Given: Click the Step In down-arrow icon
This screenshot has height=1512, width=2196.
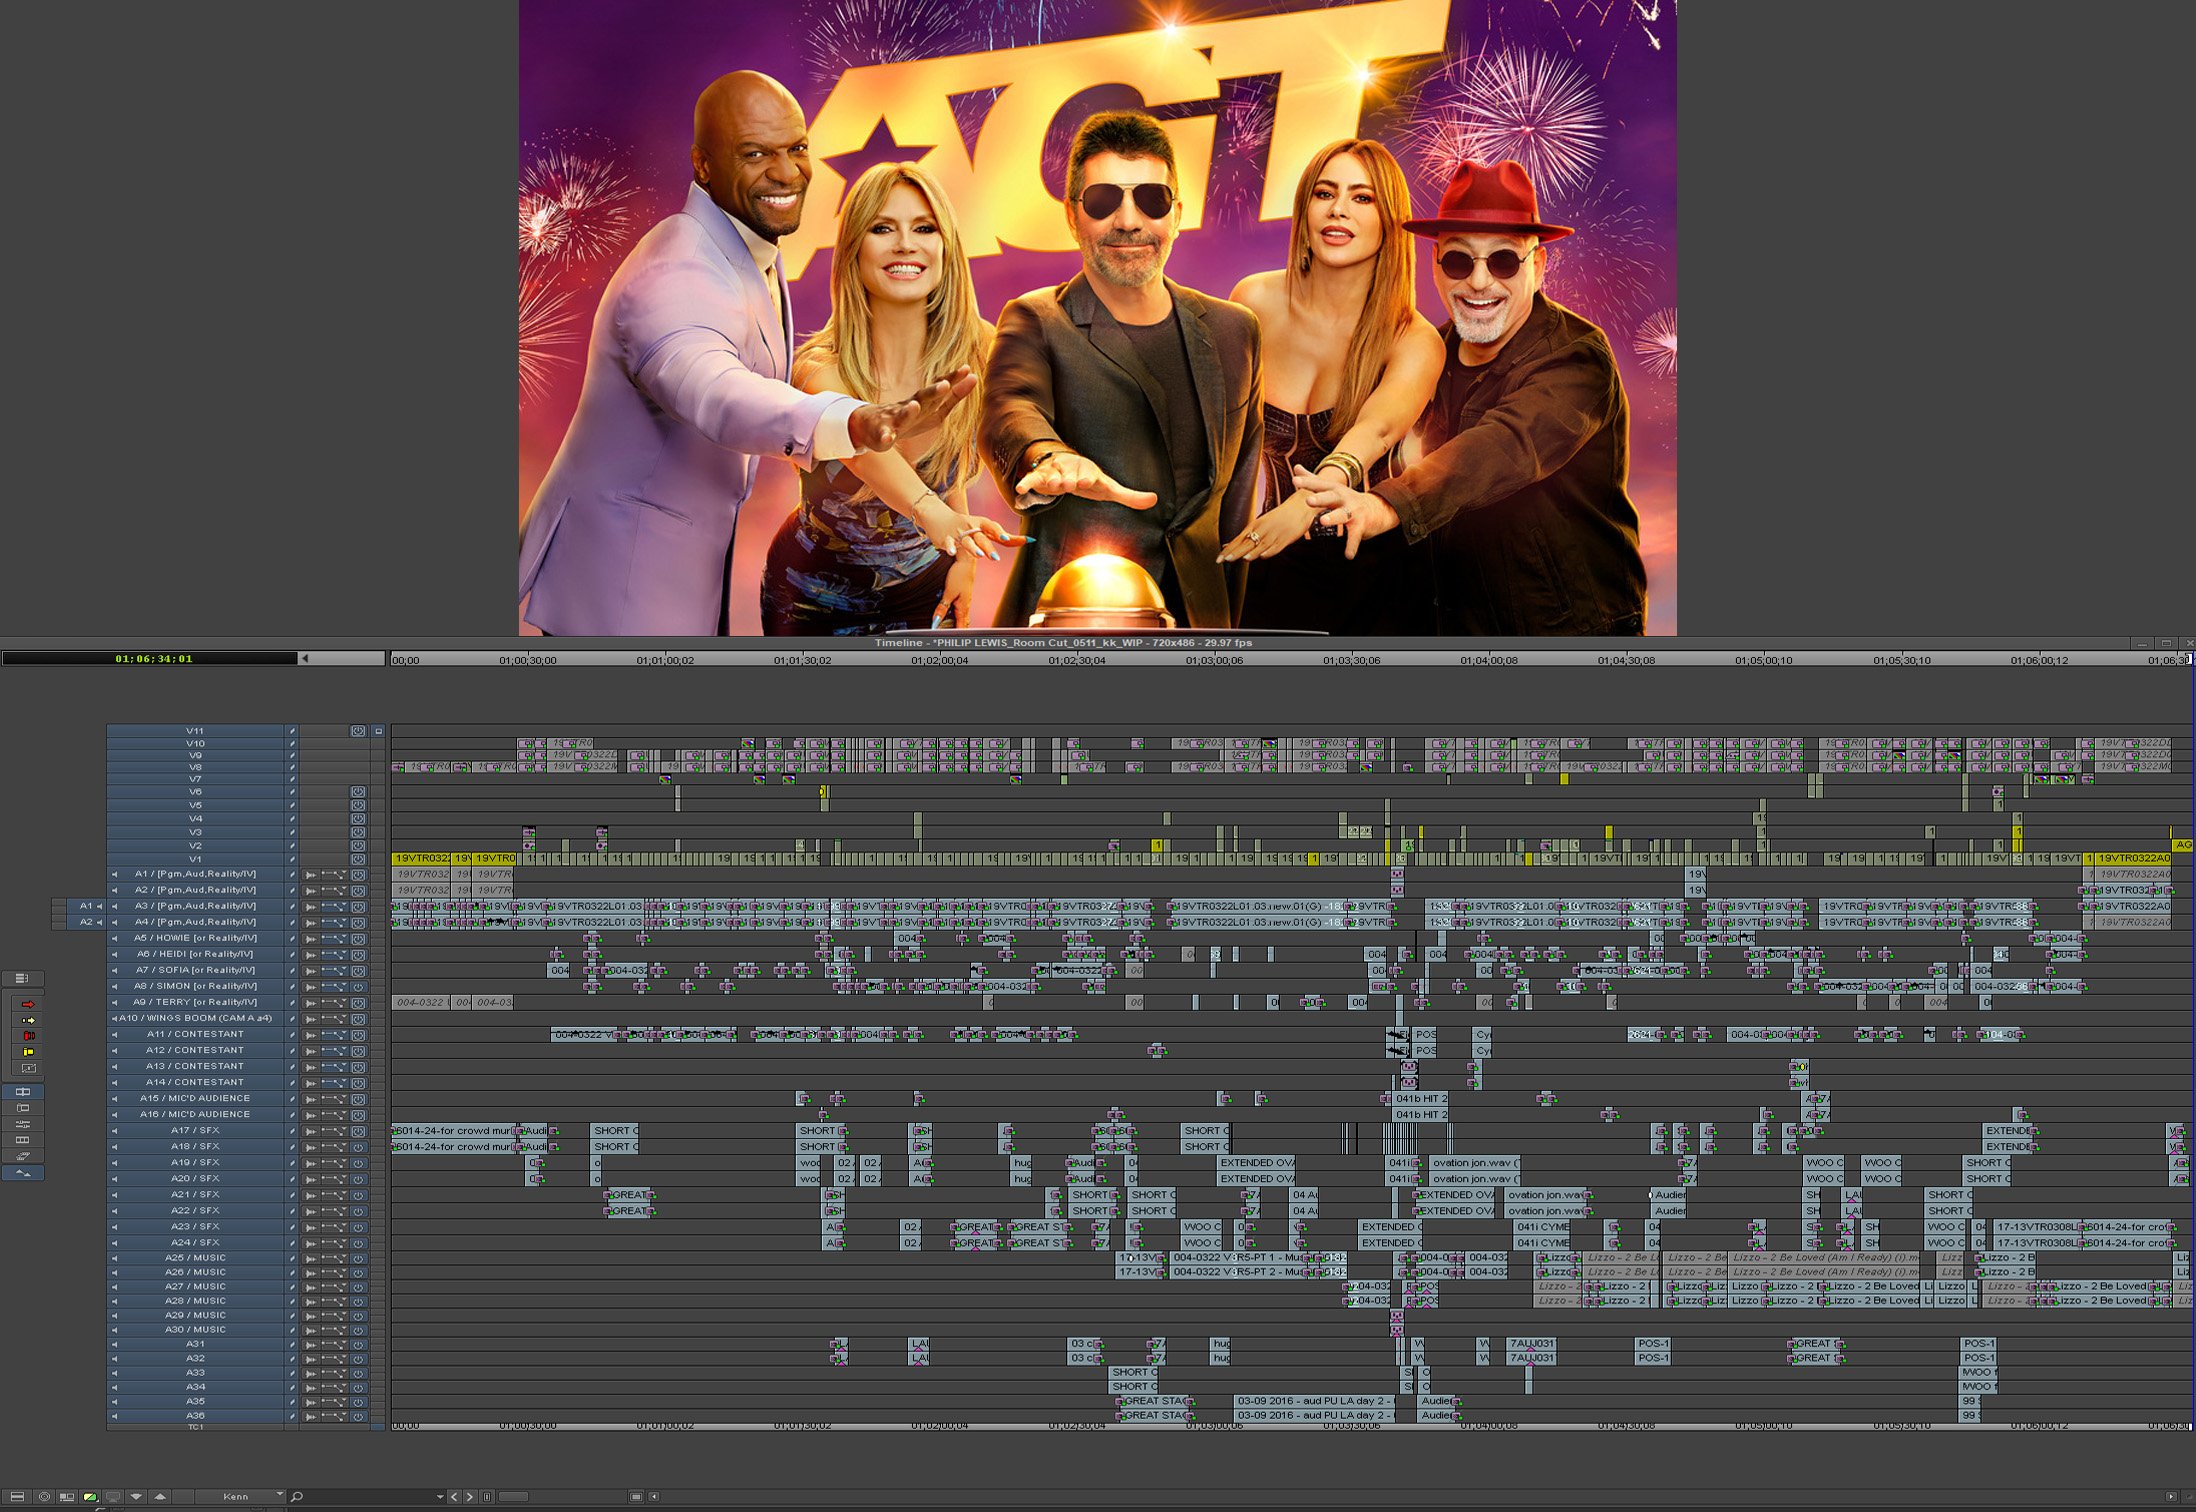Looking at the screenshot, I should [x=137, y=1497].
